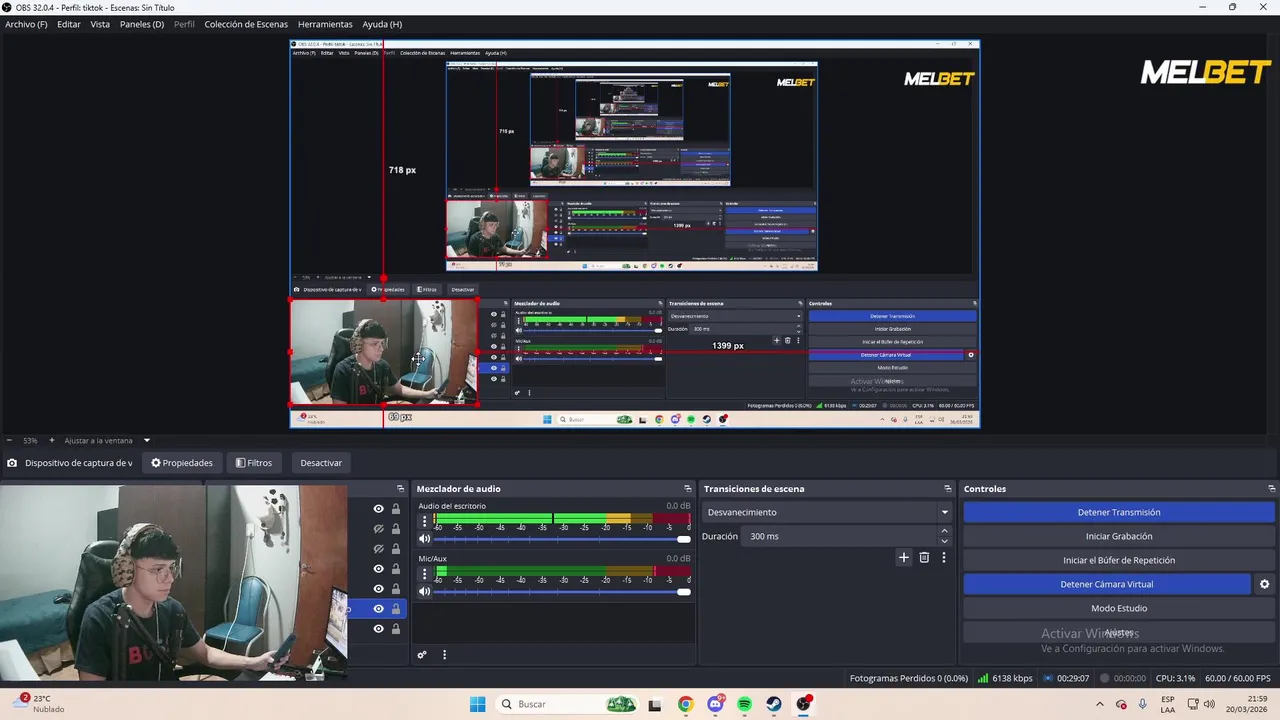Select the webcam source in the preview canvas
This screenshot has width=1280, height=720.
384,352
